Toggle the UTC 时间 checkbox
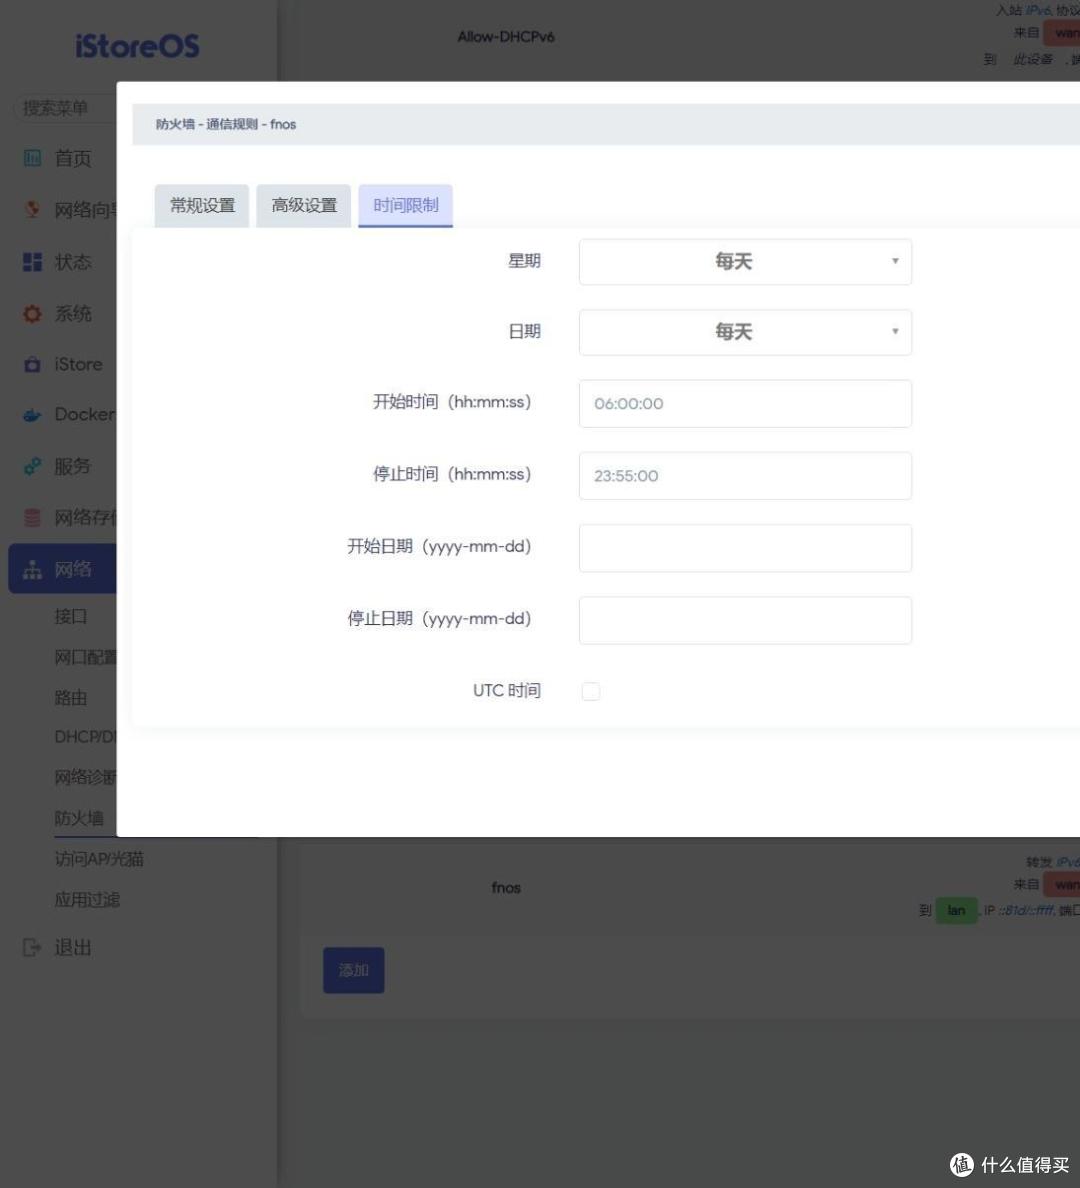Screen dimensions: 1080x1188 click(591, 691)
